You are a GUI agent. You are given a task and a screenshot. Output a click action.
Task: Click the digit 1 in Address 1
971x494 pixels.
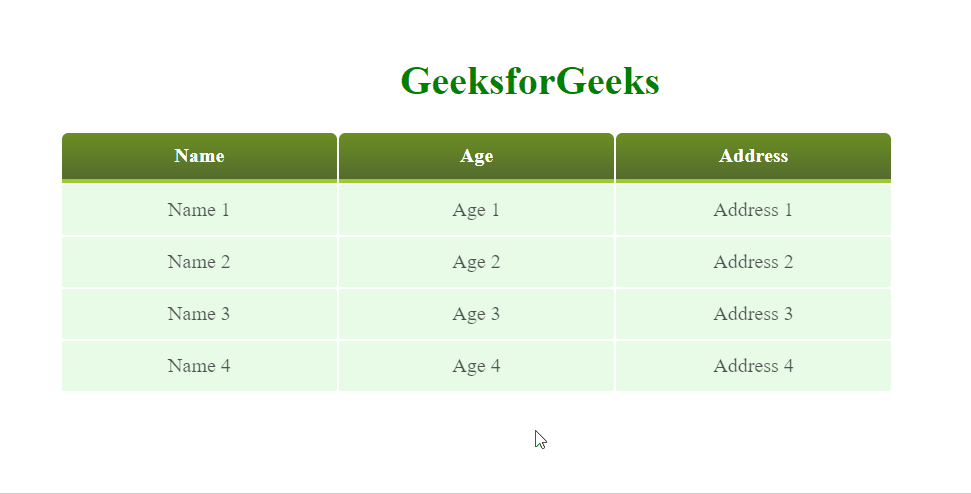click(788, 210)
